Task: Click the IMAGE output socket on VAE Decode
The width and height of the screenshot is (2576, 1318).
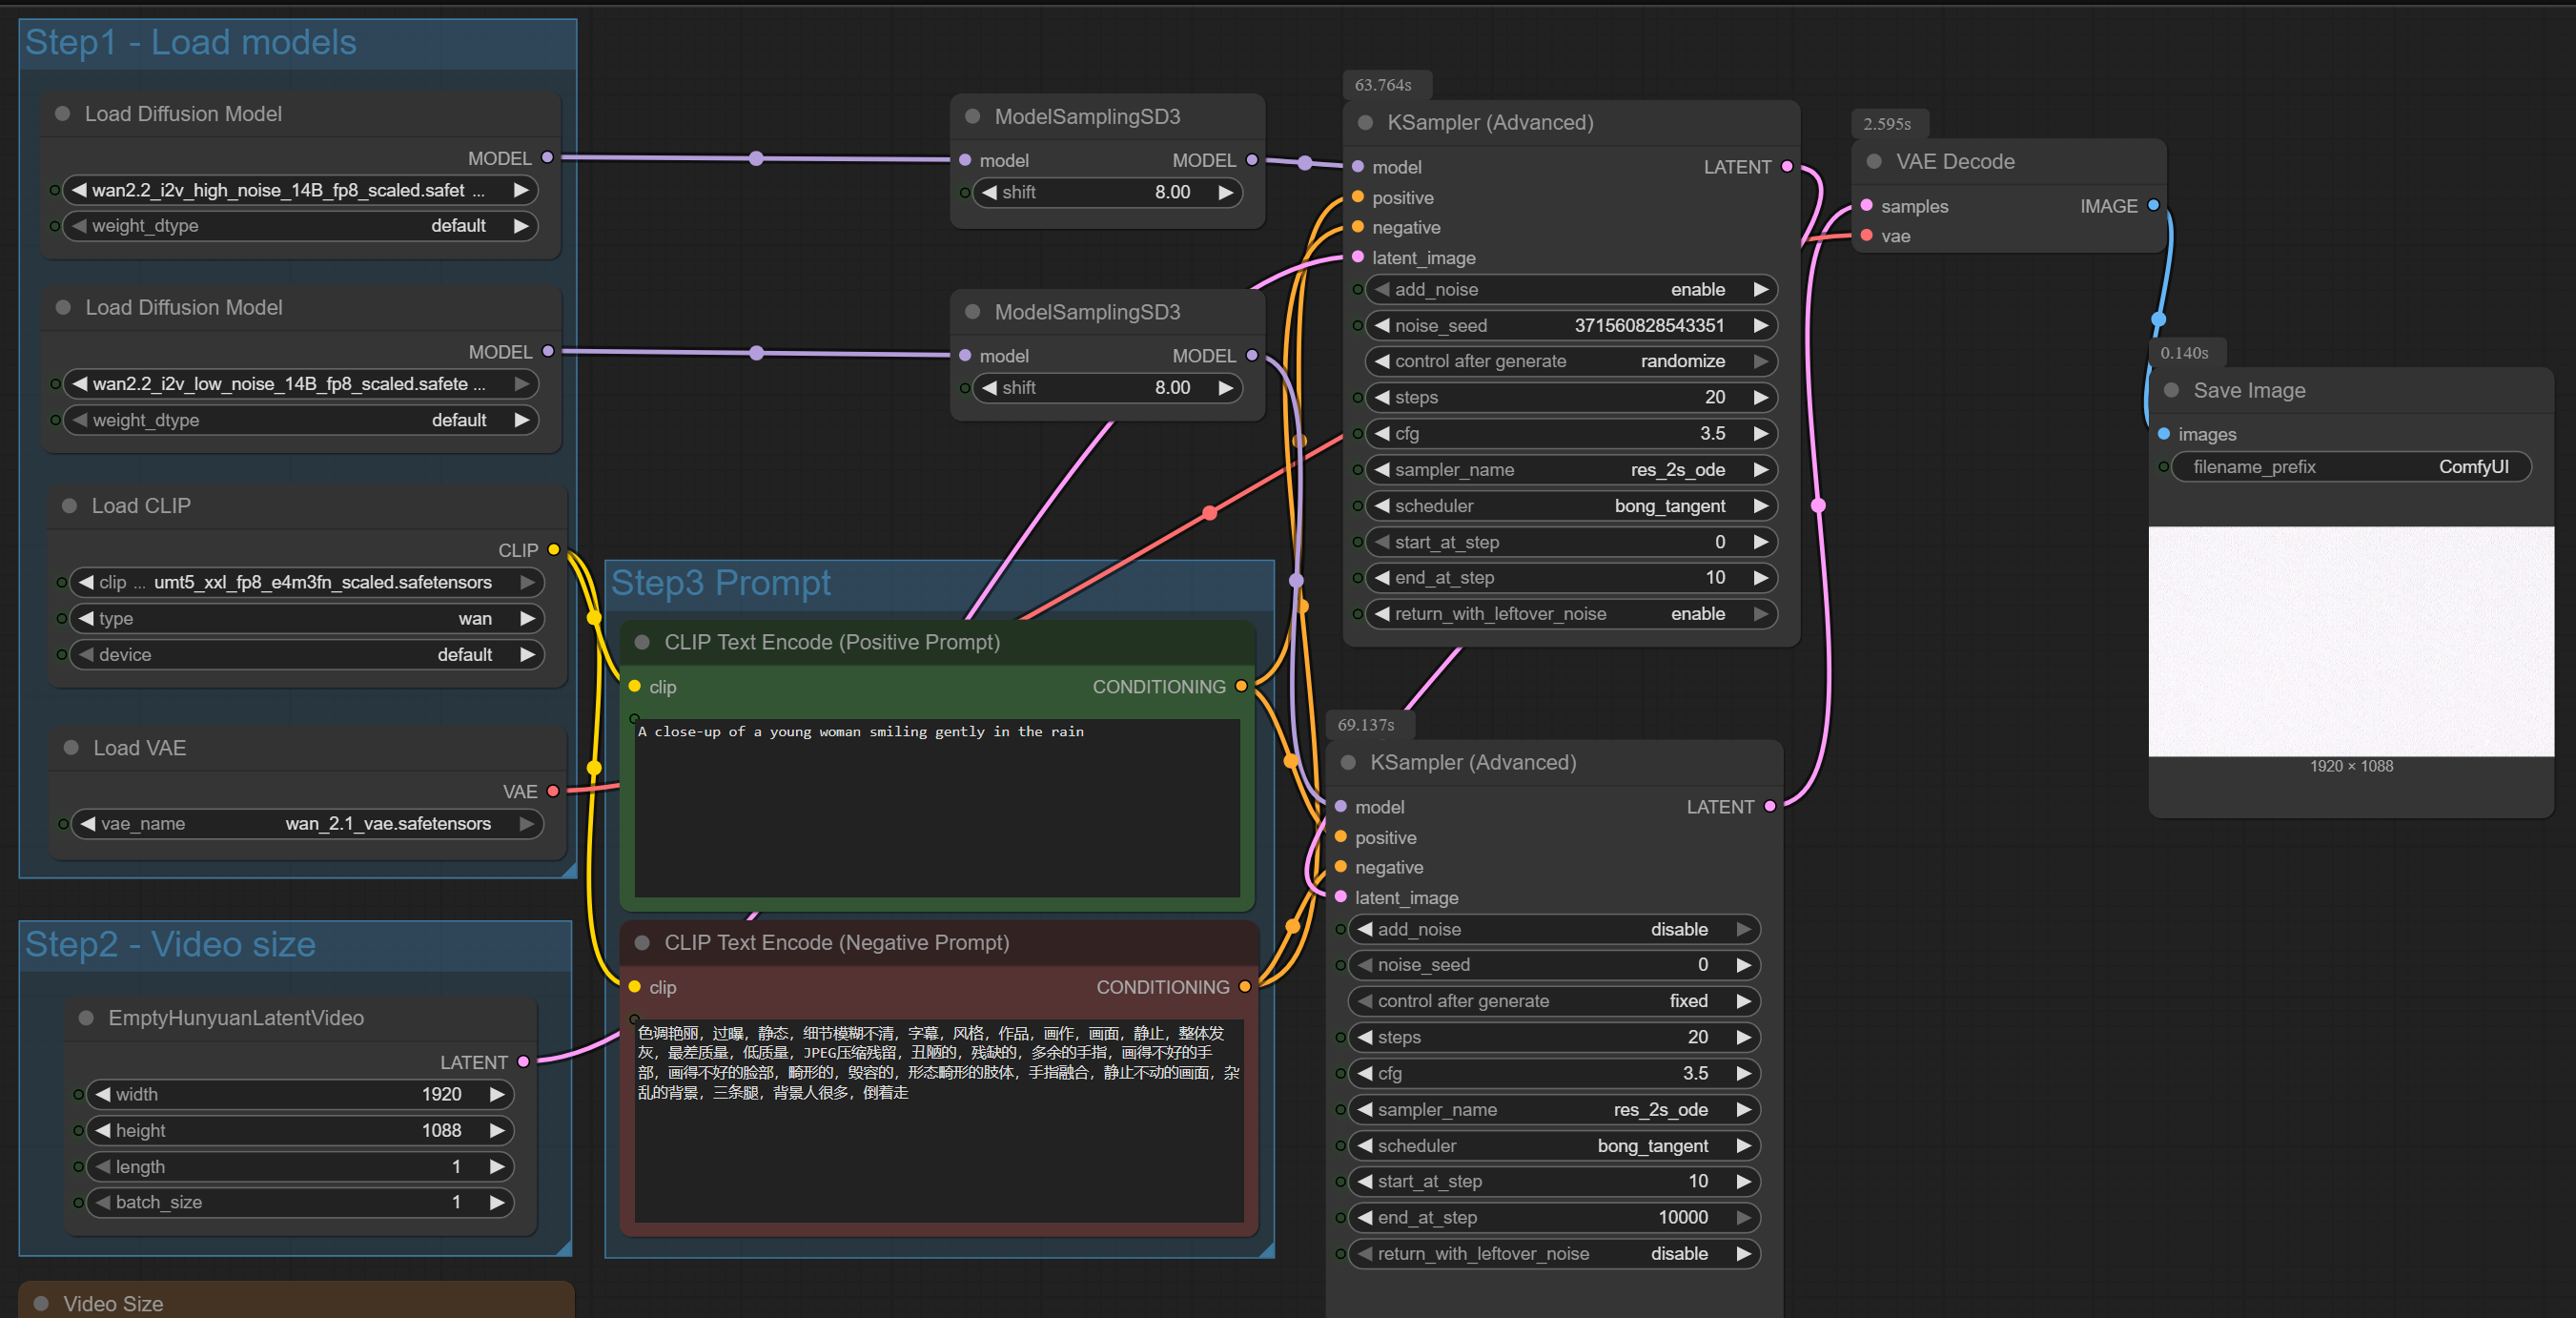Action: (x=2154, y=205)
